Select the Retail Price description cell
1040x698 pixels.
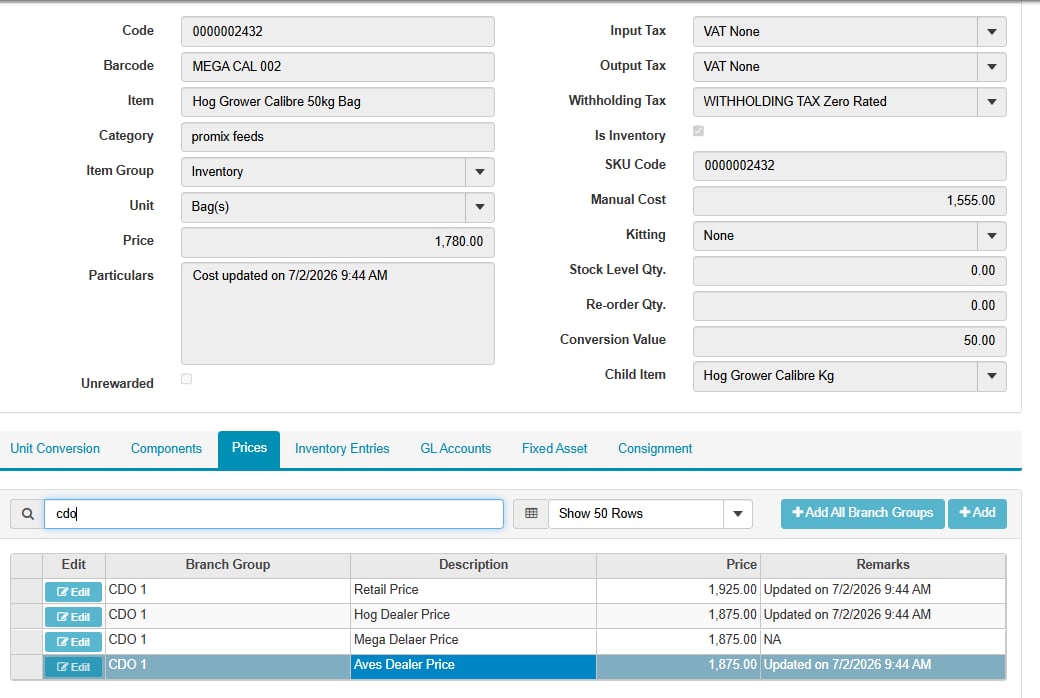(x=474, y=590)
